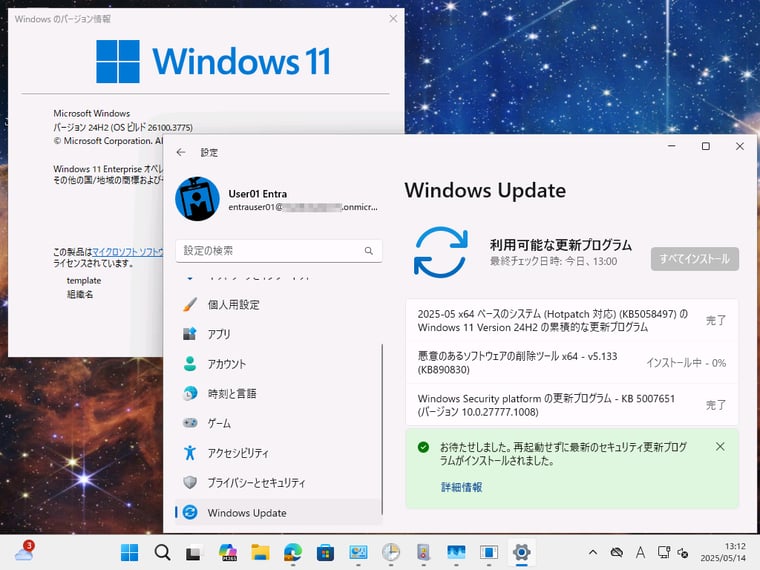Select the KB 5007651 Security platform row
This screenshot has height=570, width=760.
pyautogui.click(x=572, y=405)
